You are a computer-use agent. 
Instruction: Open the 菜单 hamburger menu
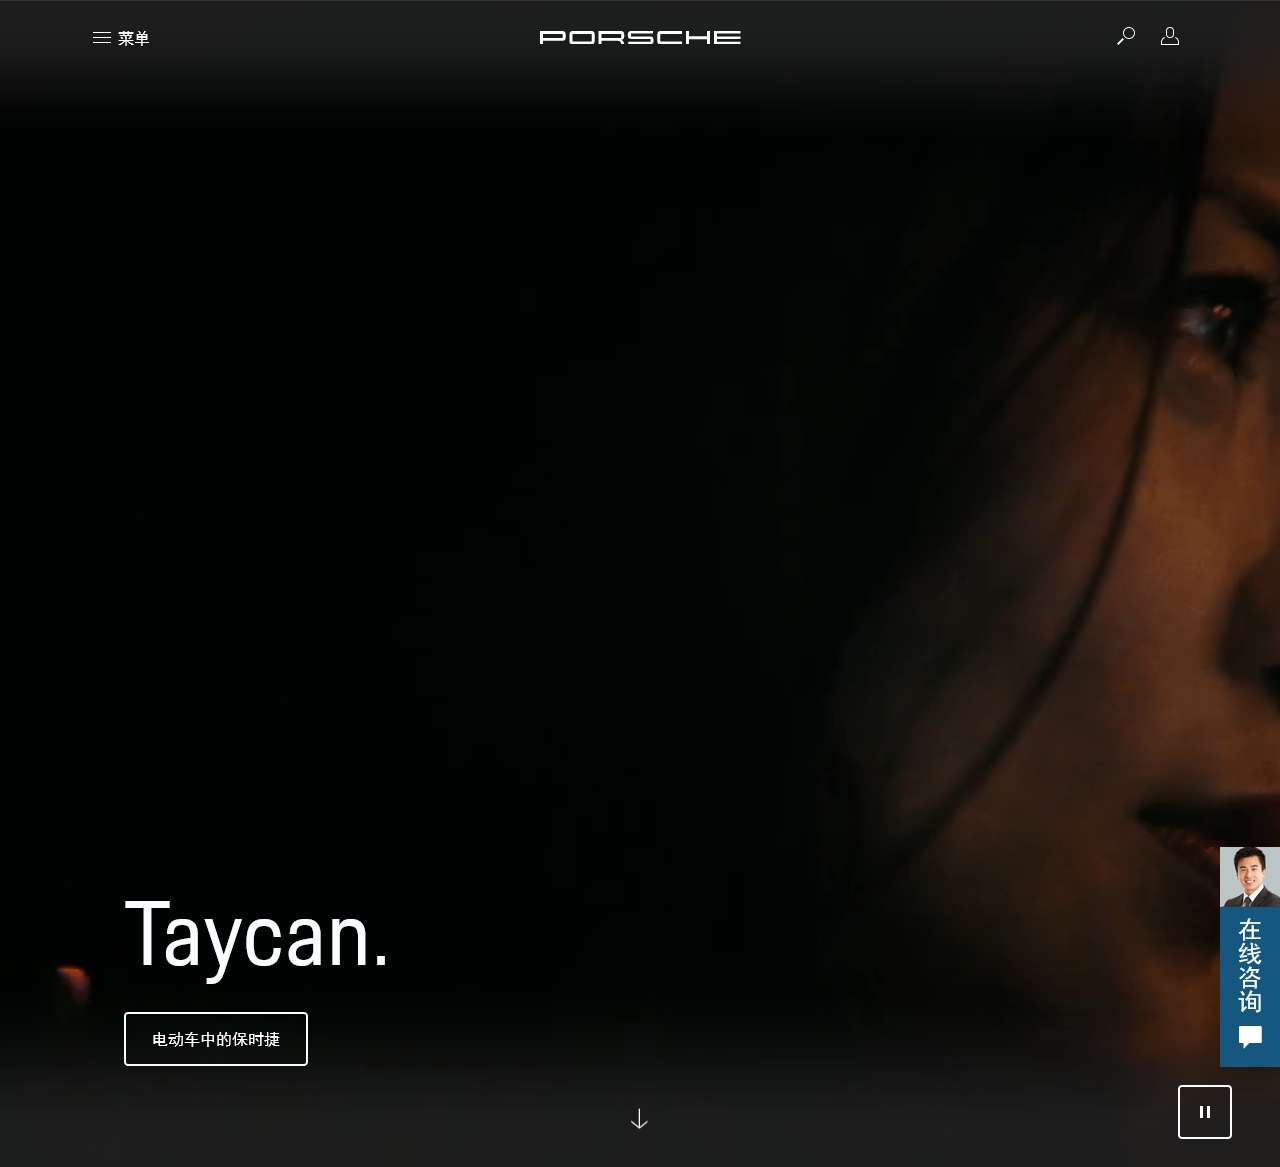tap(121, 38)
